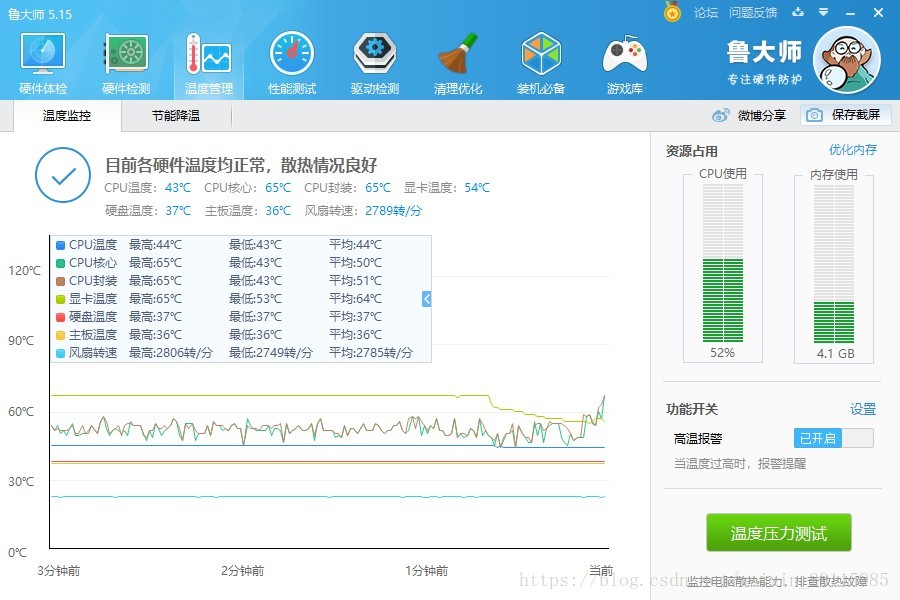900x600 pixels.
Task: Toggle CPU核心 green legend swatch
Action: [60, 263]
